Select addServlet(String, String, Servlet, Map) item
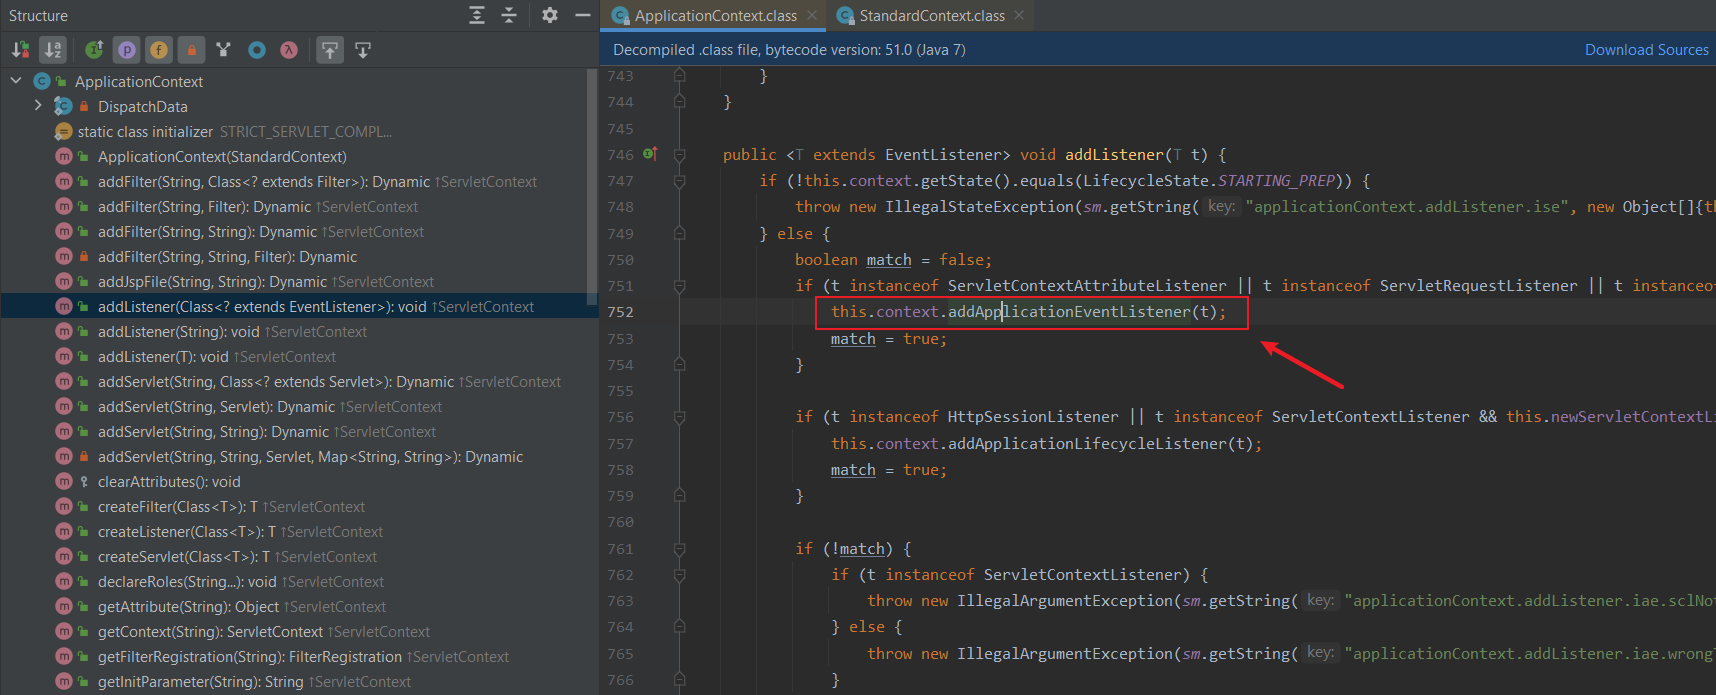The image size is (1716, 695). (x=310, y=457)
